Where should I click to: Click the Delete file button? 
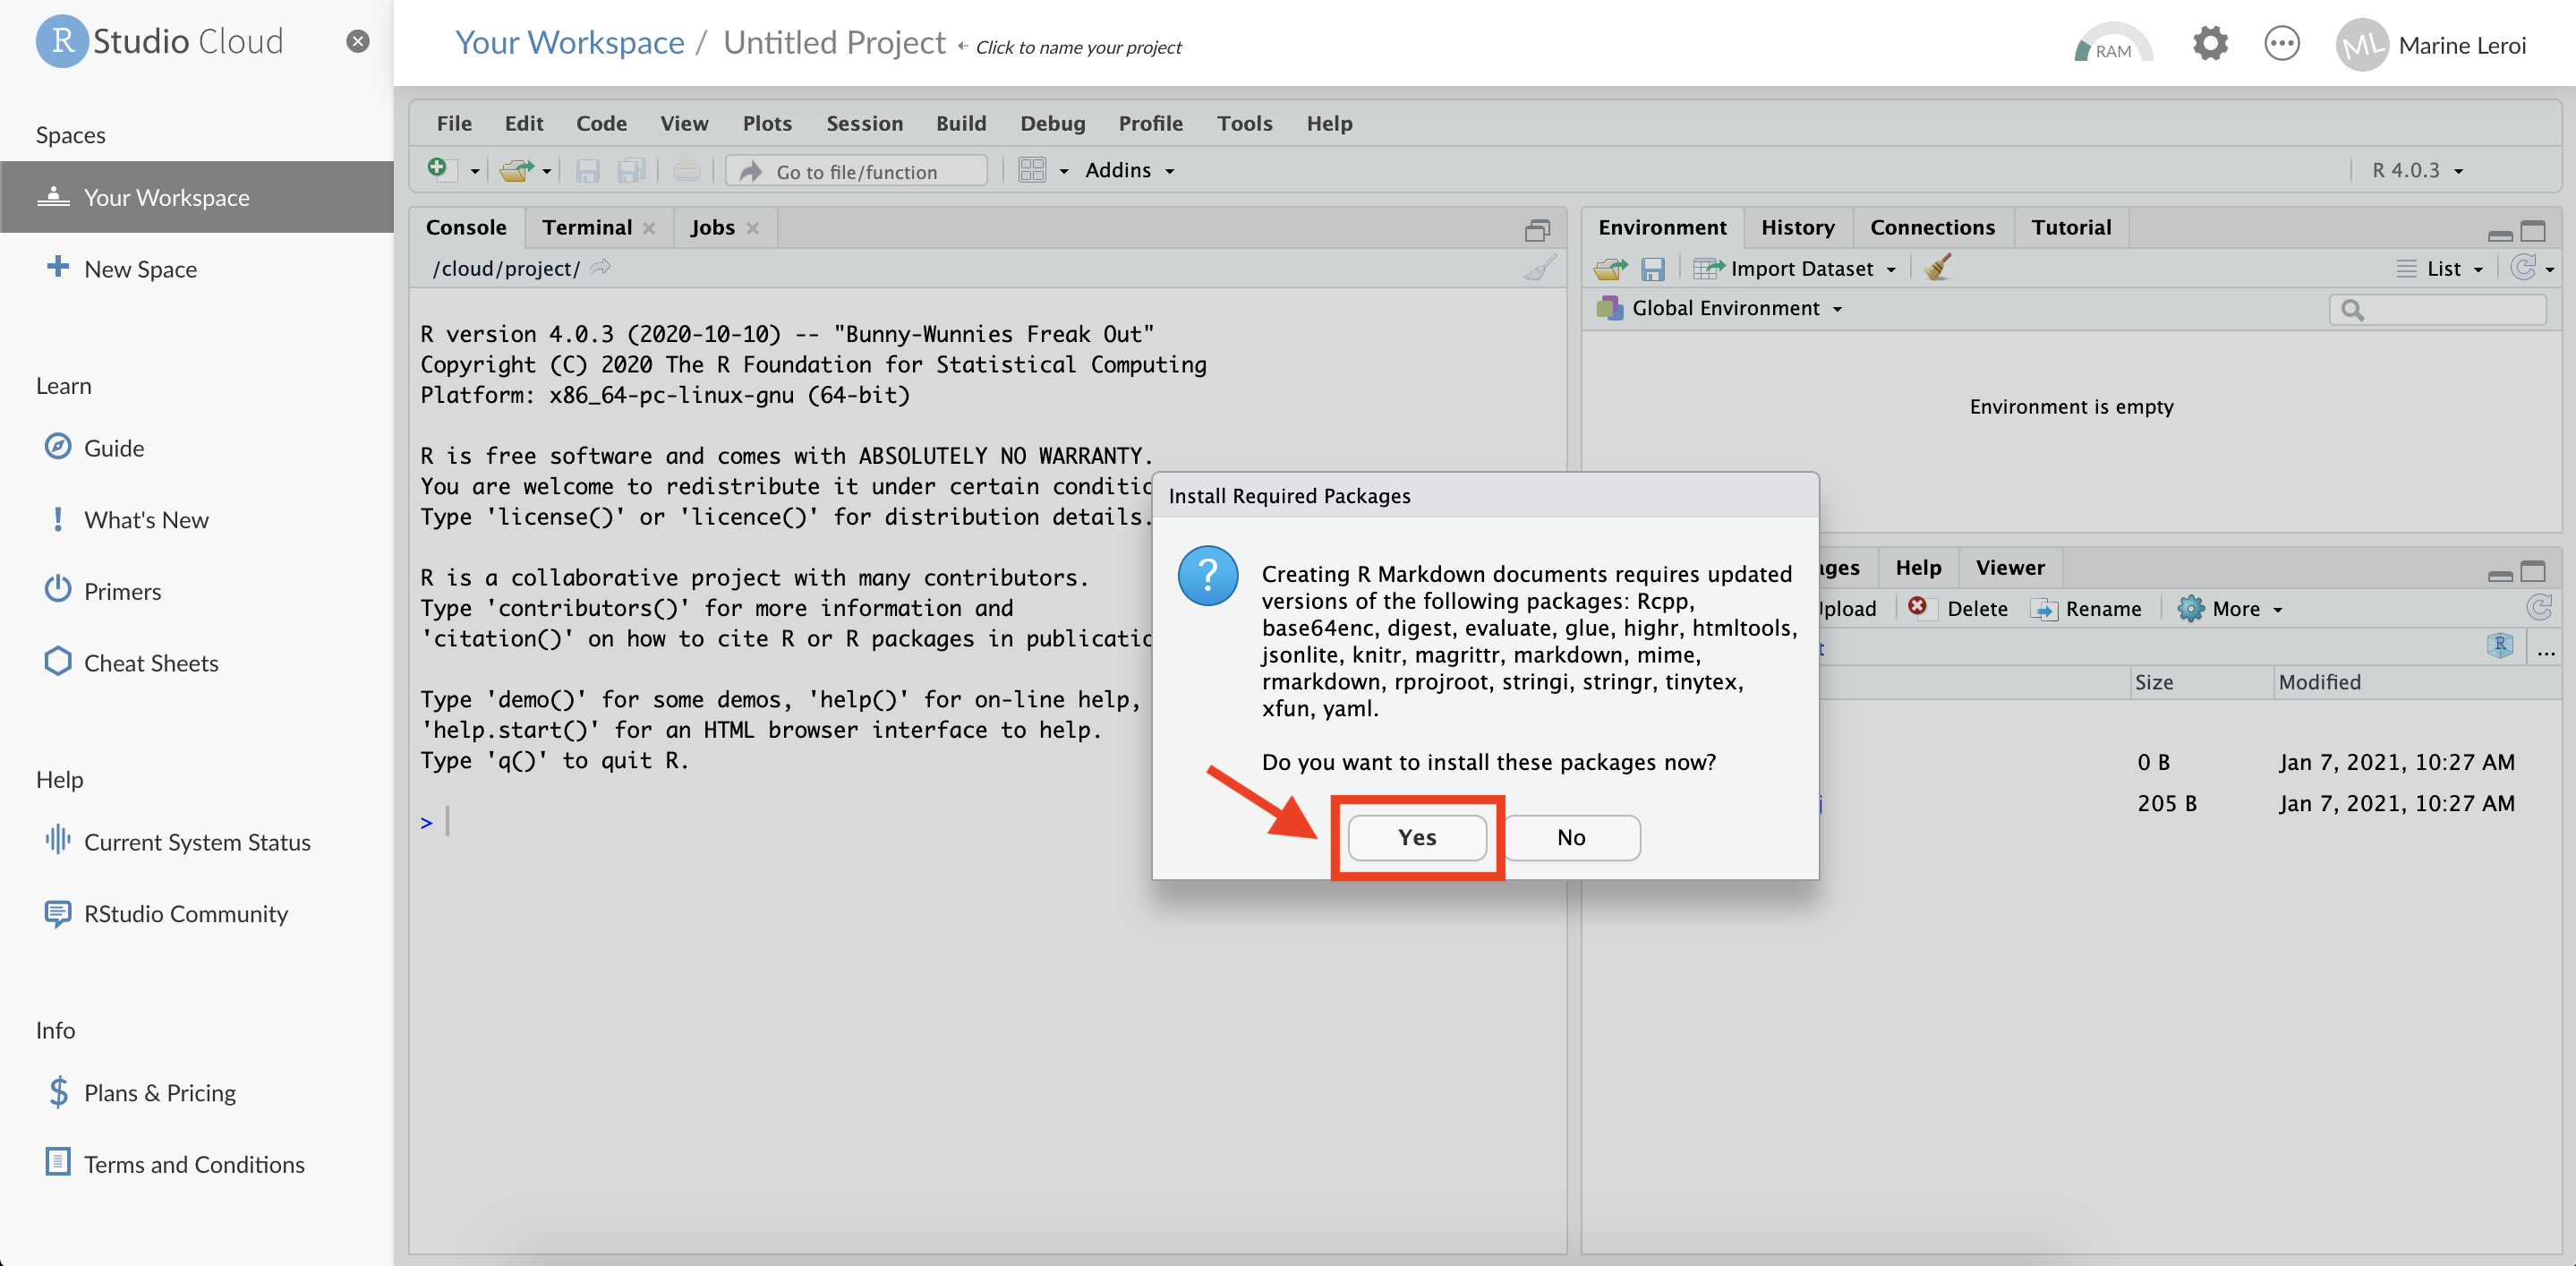[1958, 608]
